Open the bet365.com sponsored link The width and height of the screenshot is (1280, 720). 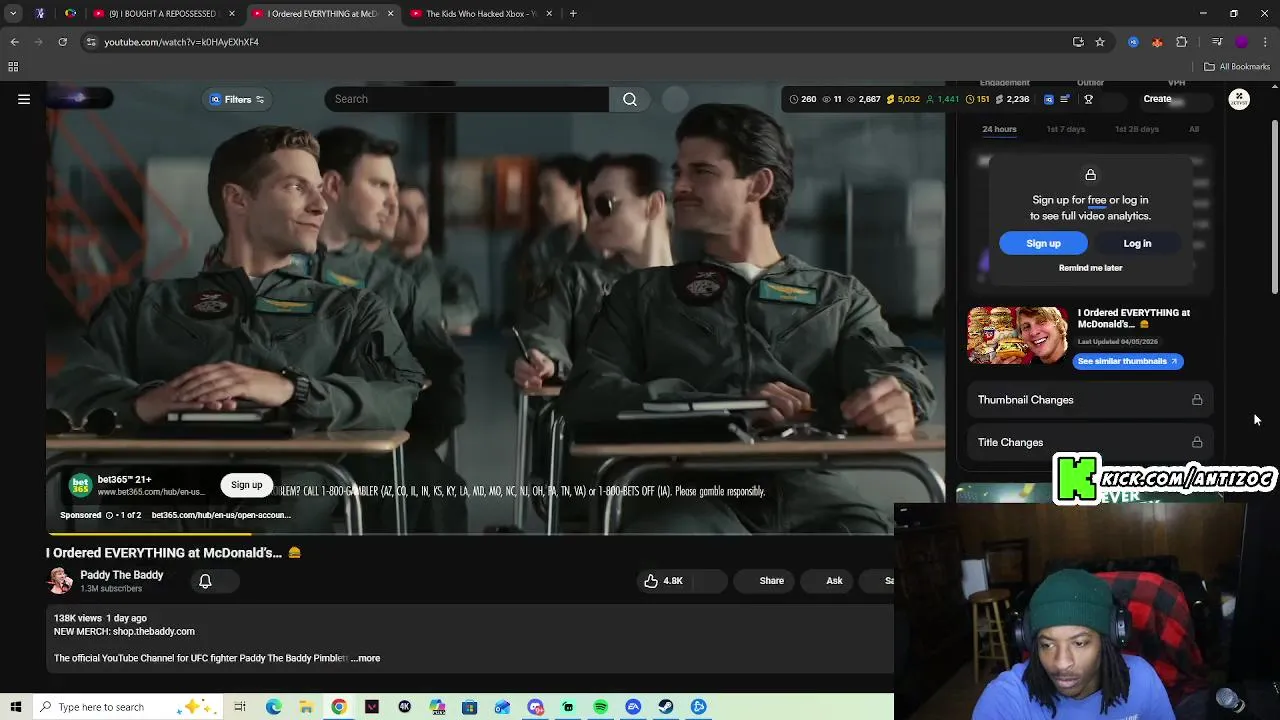(221, 515)
